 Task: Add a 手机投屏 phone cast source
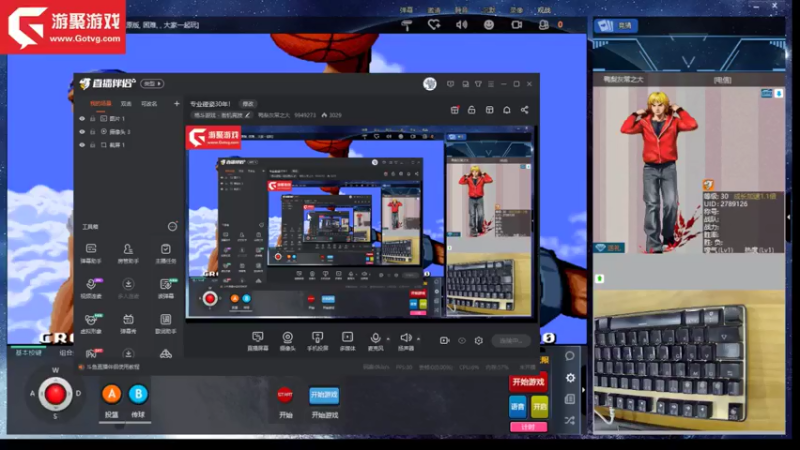[317, 341]
